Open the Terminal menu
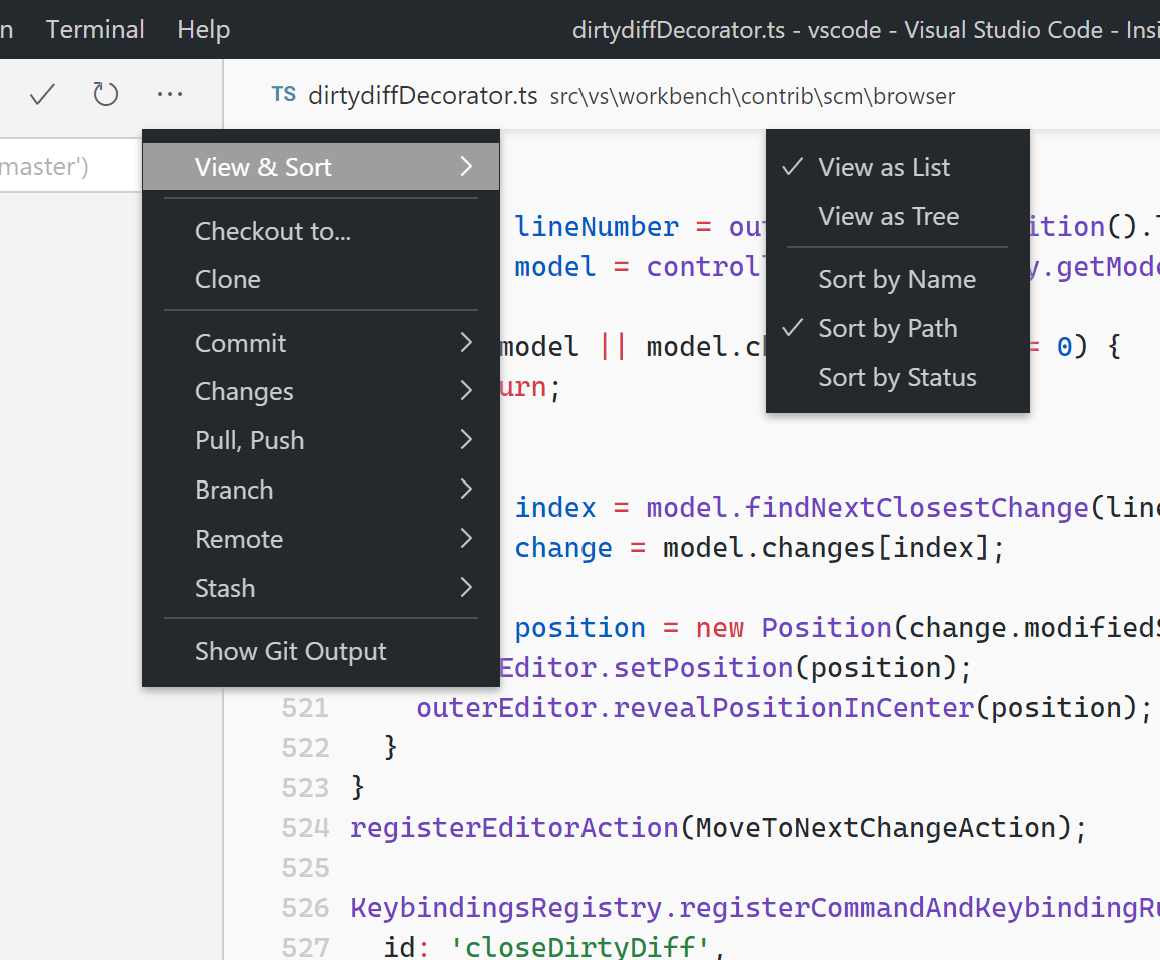The image size is (1160, 960). [x=95, y=30]
